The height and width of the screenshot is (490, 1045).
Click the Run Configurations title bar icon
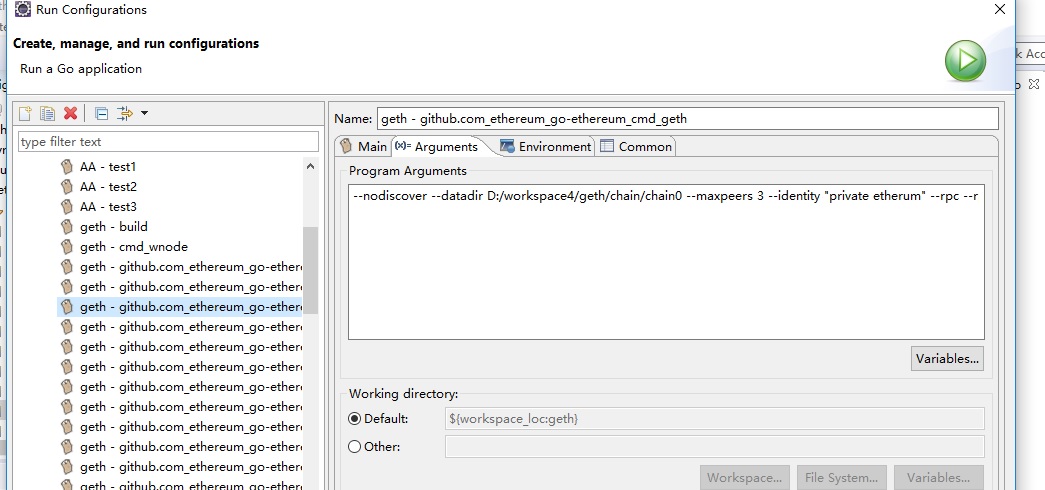tap(22, 10)
